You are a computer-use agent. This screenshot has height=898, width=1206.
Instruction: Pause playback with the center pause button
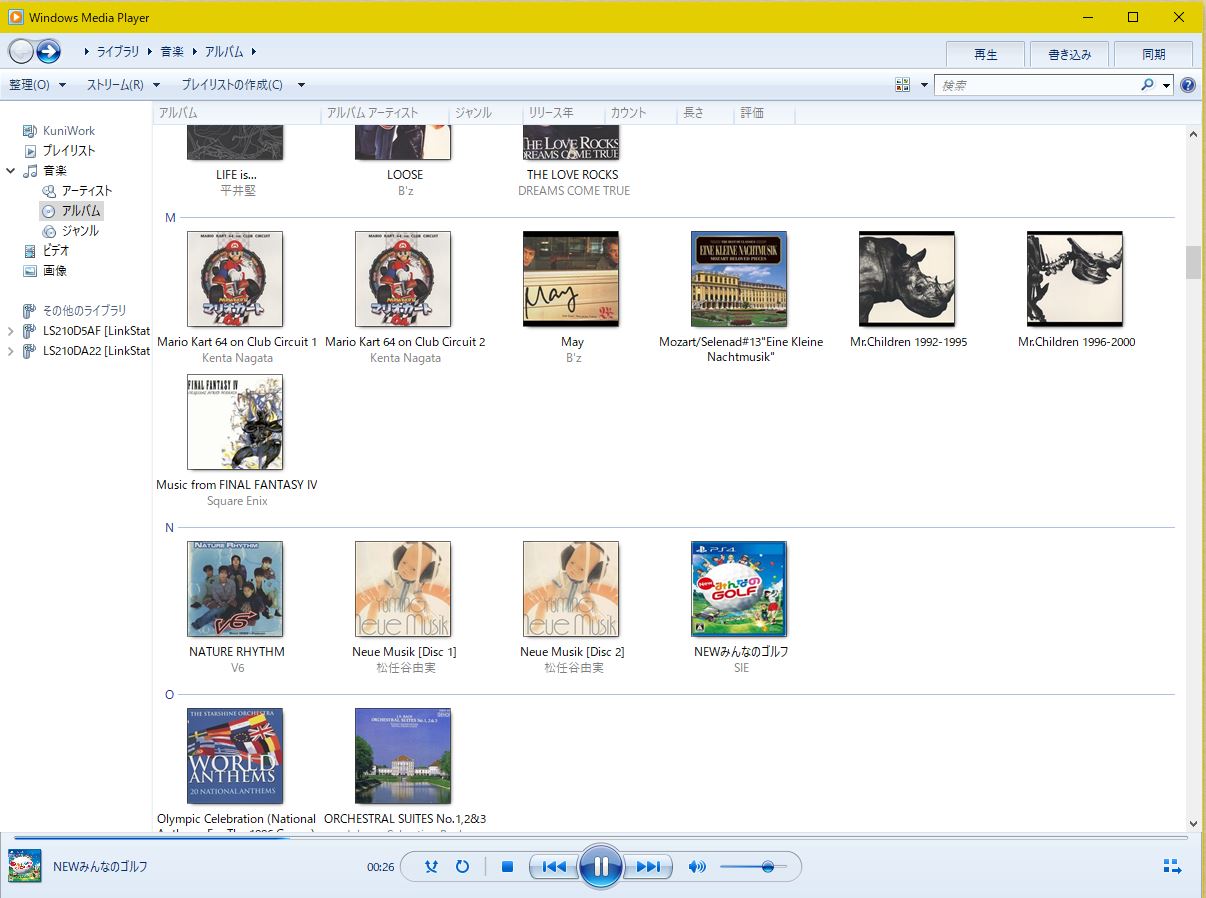click(600, 867)
